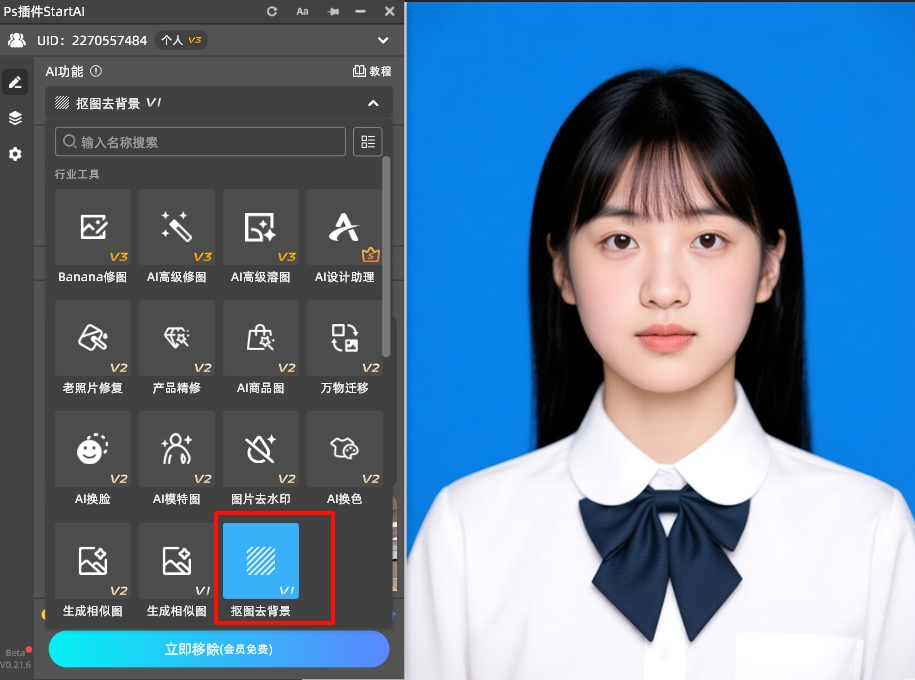Open the settings gear sidebar tab

[15, 154]
